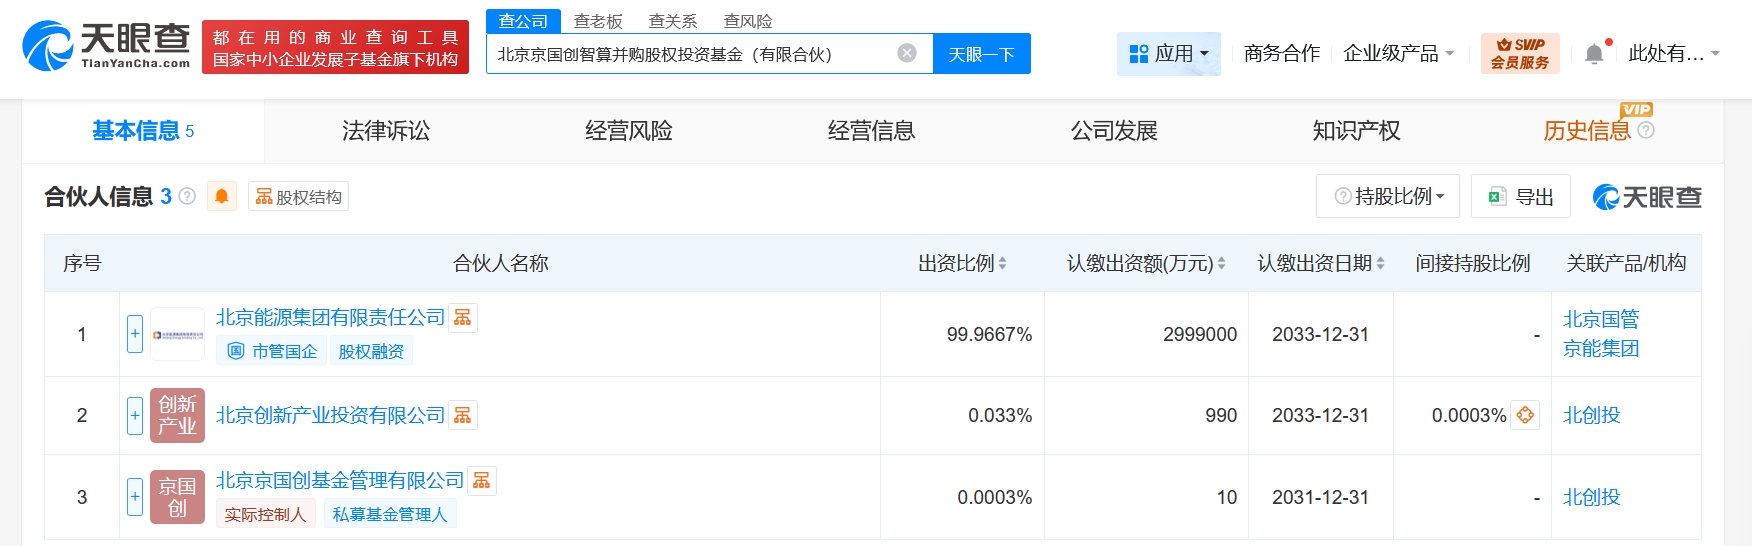
Task: Click indirect shareholding path icon beside 0.0003%
Action: pos(1525,415)
